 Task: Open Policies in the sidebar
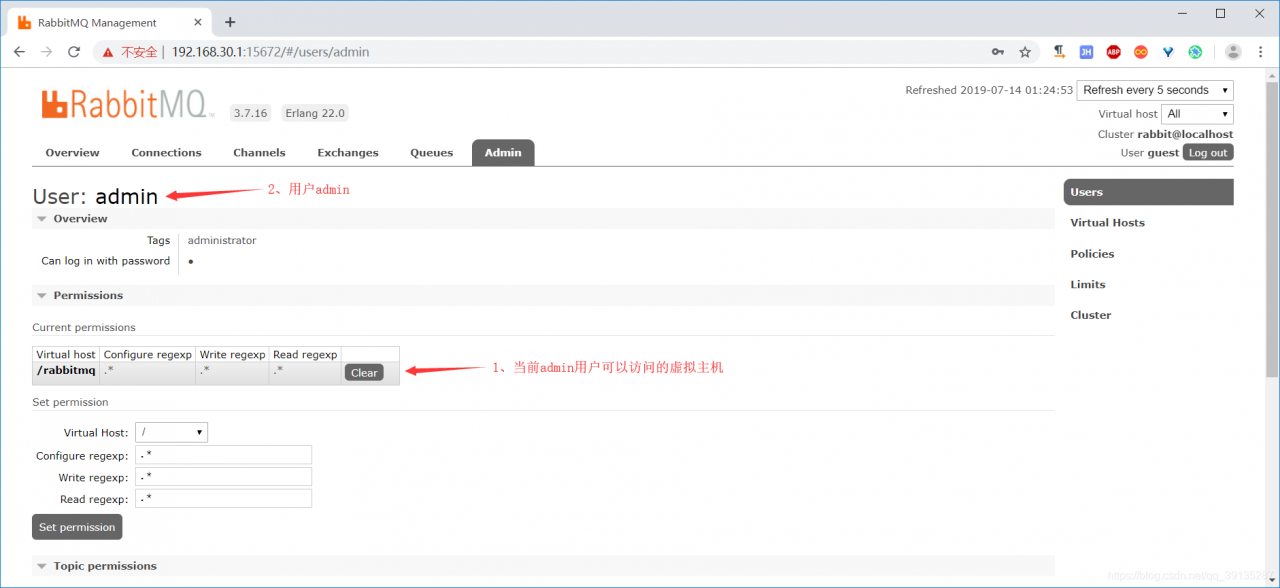[x=1092, y=254]
